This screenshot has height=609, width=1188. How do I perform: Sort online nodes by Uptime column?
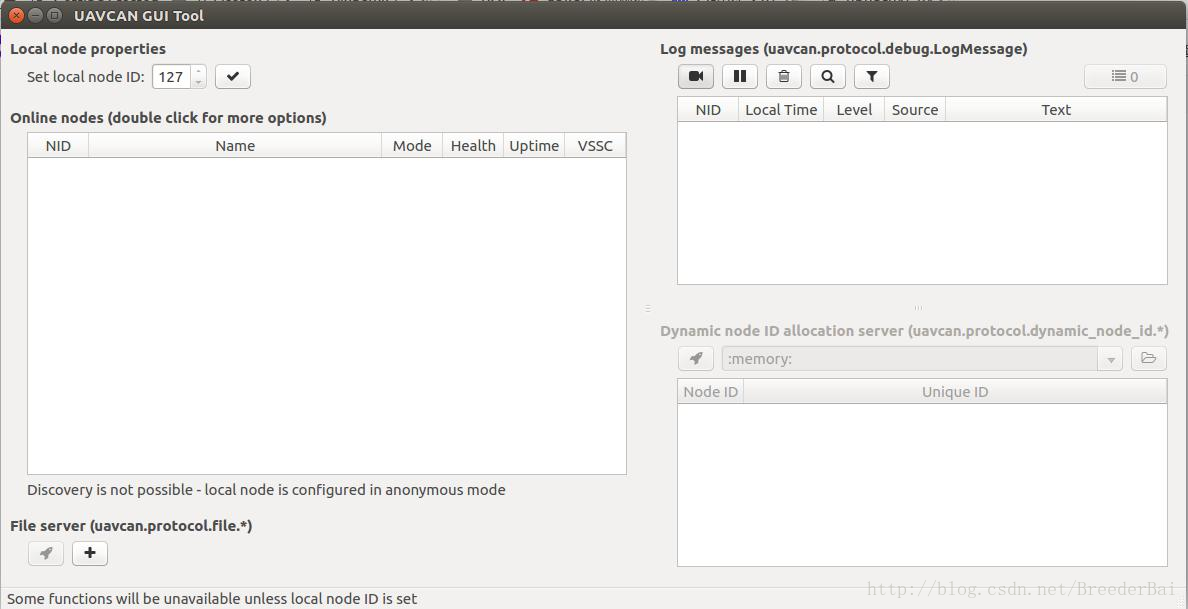(x=534, y=145)
